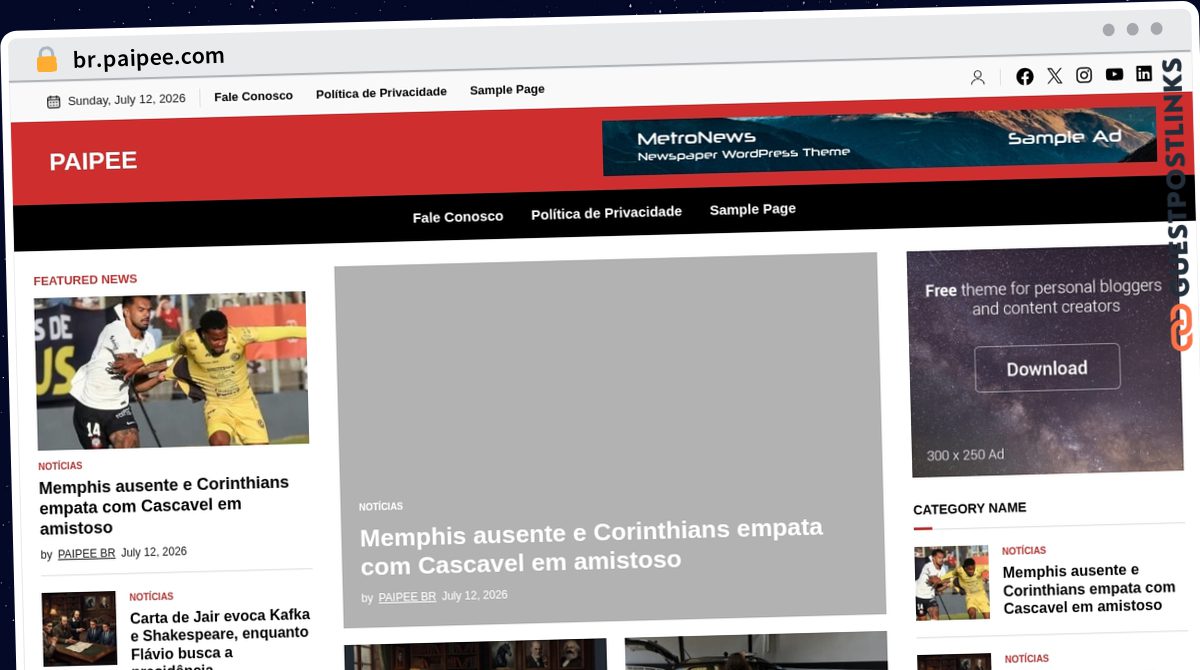Open large center Memphis ausente headline
The height and width of the screenshot is (670, 1200).
click(x=592, y=546)
